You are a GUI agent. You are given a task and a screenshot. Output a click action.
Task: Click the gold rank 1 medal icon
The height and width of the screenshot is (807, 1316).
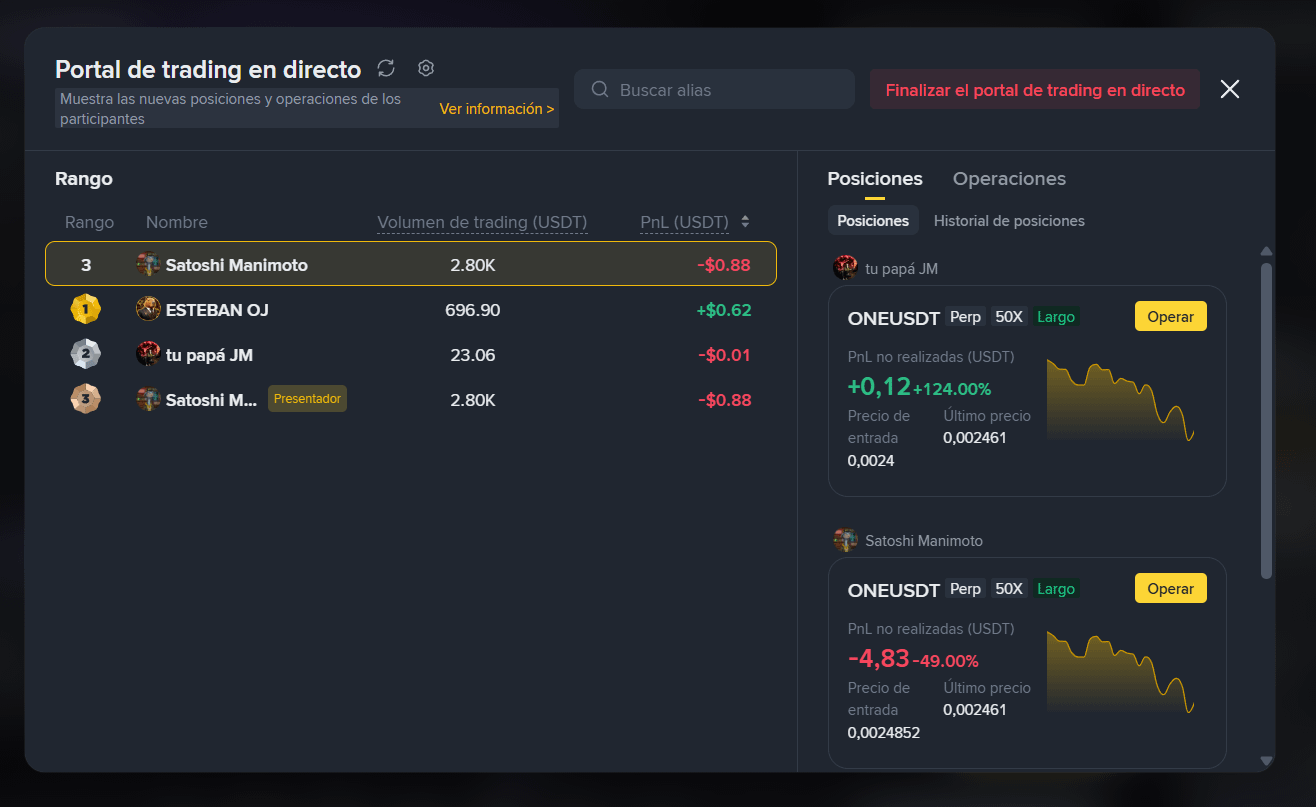pos(85,310)
